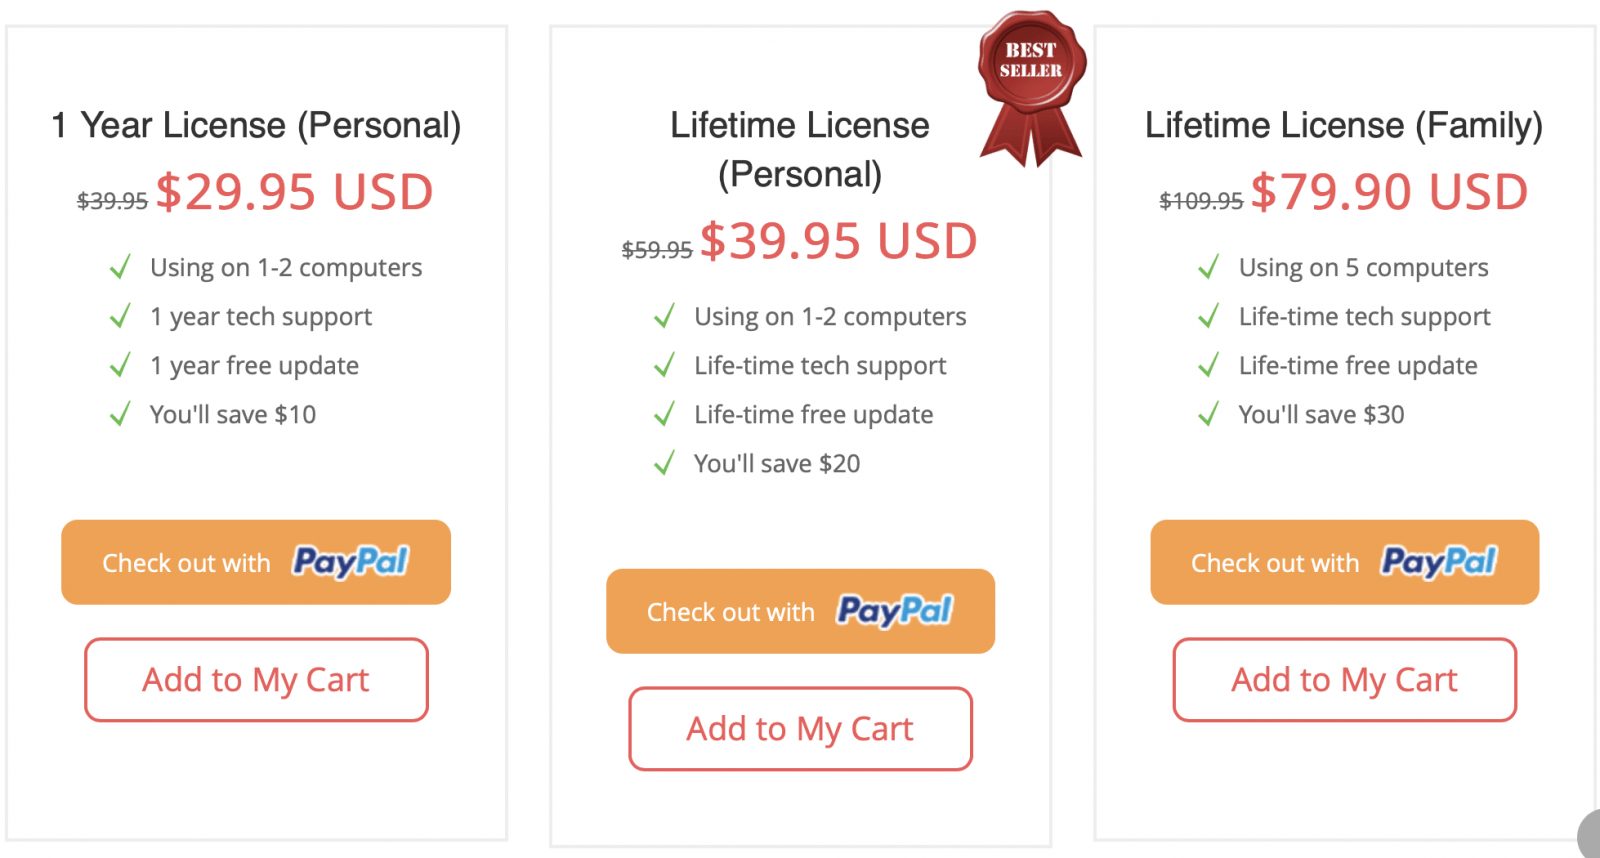1600x858 pixels.
Task: Select the $29.95 USD price text
Action: point(295,191)
